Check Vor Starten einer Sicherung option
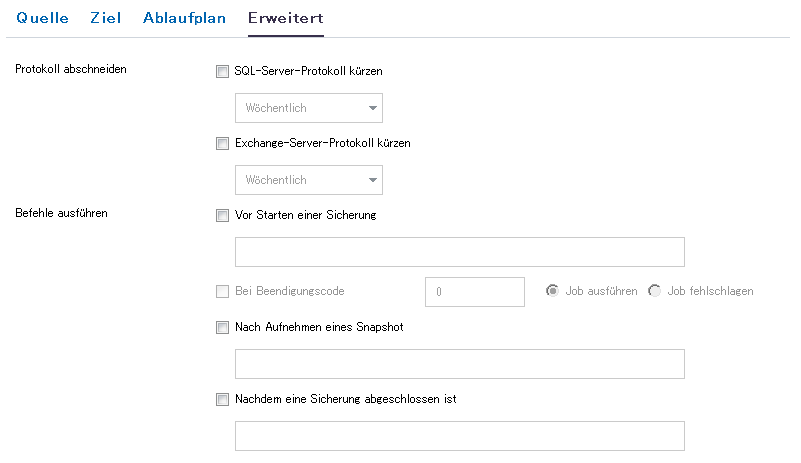Screen dimensions: 801x463 pos(222,214)
